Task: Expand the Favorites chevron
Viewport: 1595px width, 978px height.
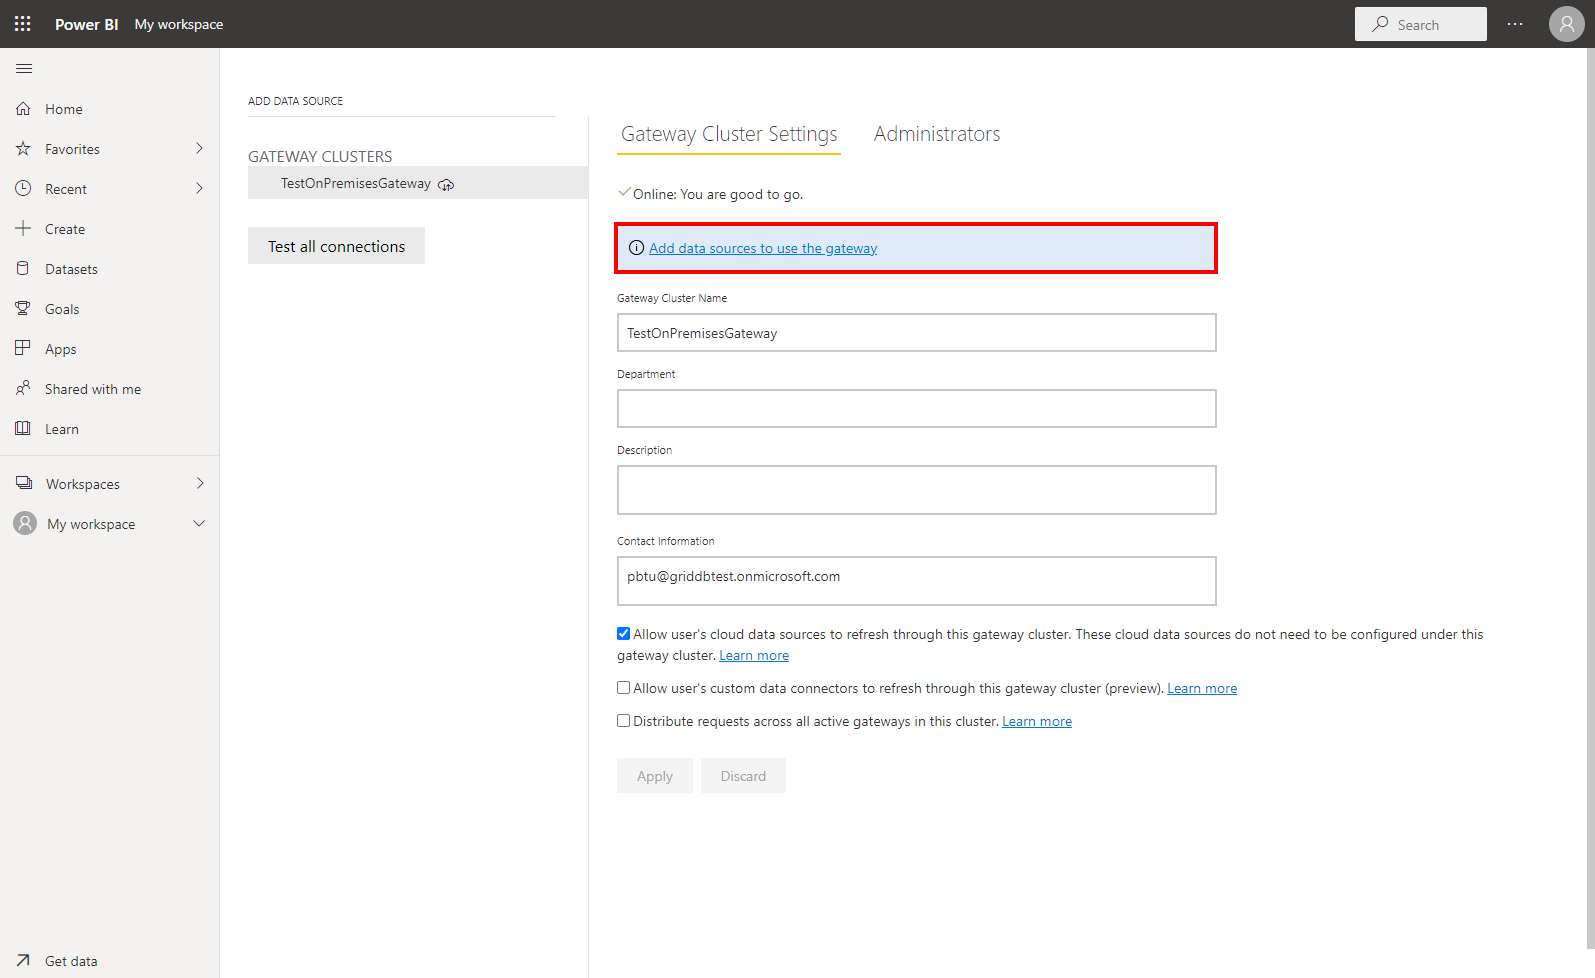Action: 199,149
